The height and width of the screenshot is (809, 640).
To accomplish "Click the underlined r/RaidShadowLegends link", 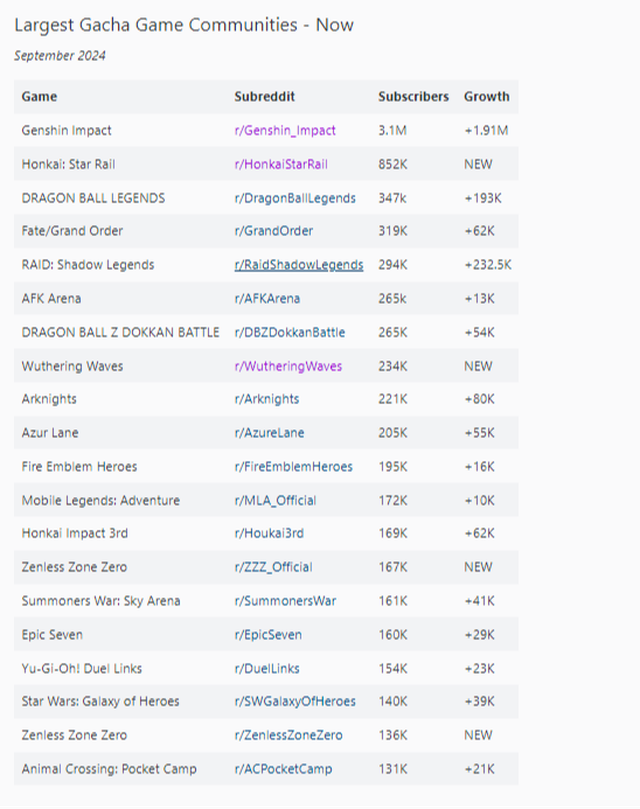I will click(x=298, y=265).
